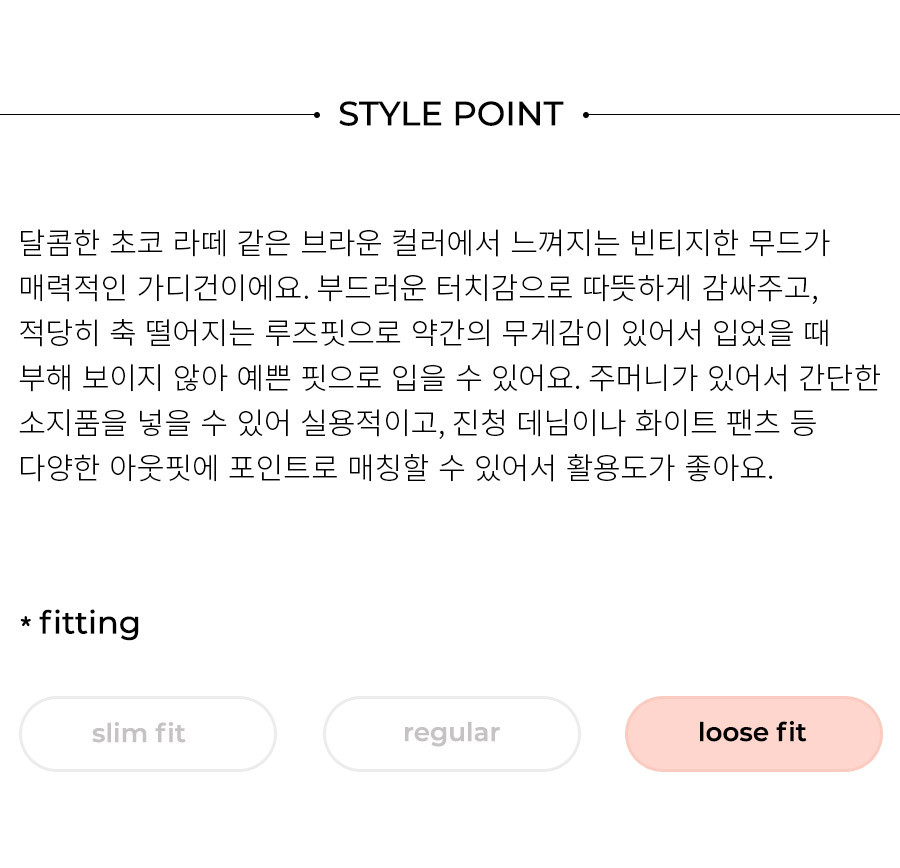900x868 pixels.
Task: Click the phrase 활용도가 좋아요 in last line
Action: 669,468
